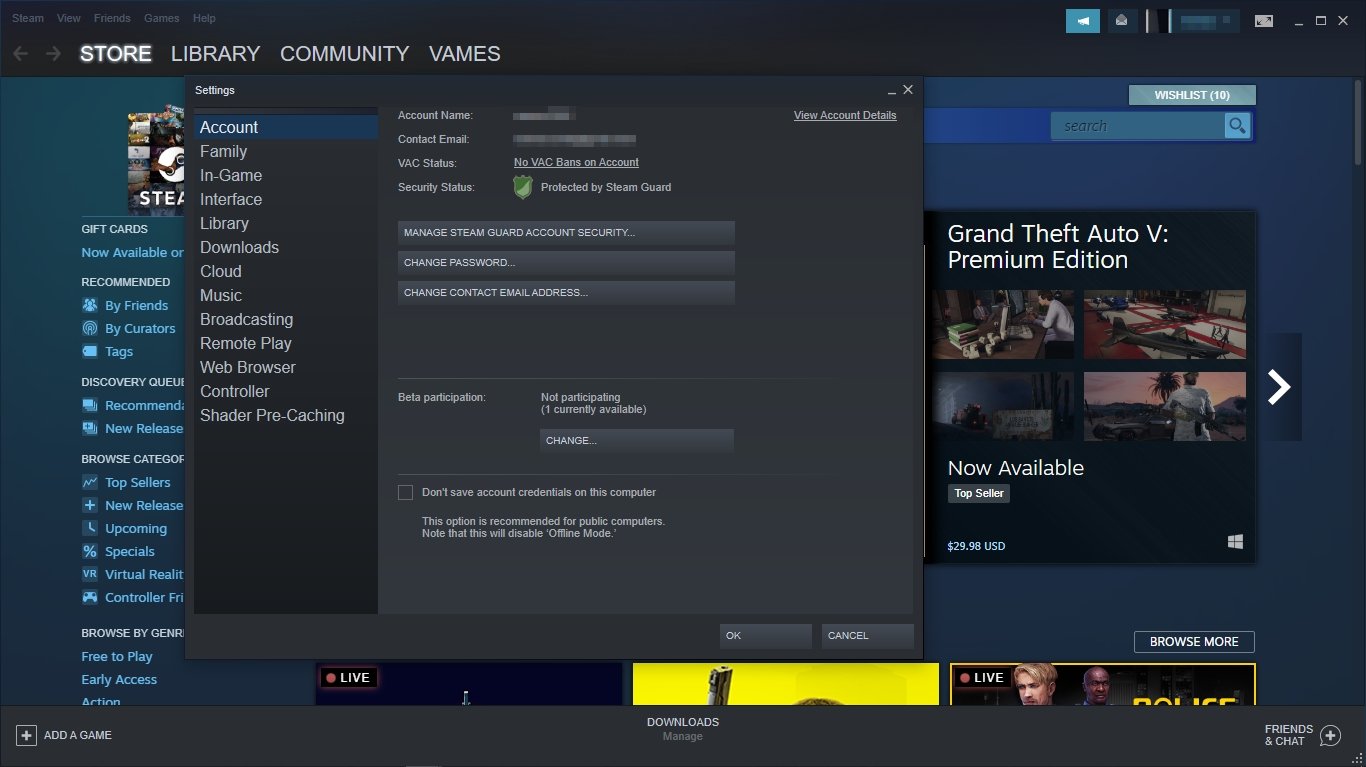Click the Discovery Queue New Releases icon
The image size is (1366, 767).
click(89, 428)
